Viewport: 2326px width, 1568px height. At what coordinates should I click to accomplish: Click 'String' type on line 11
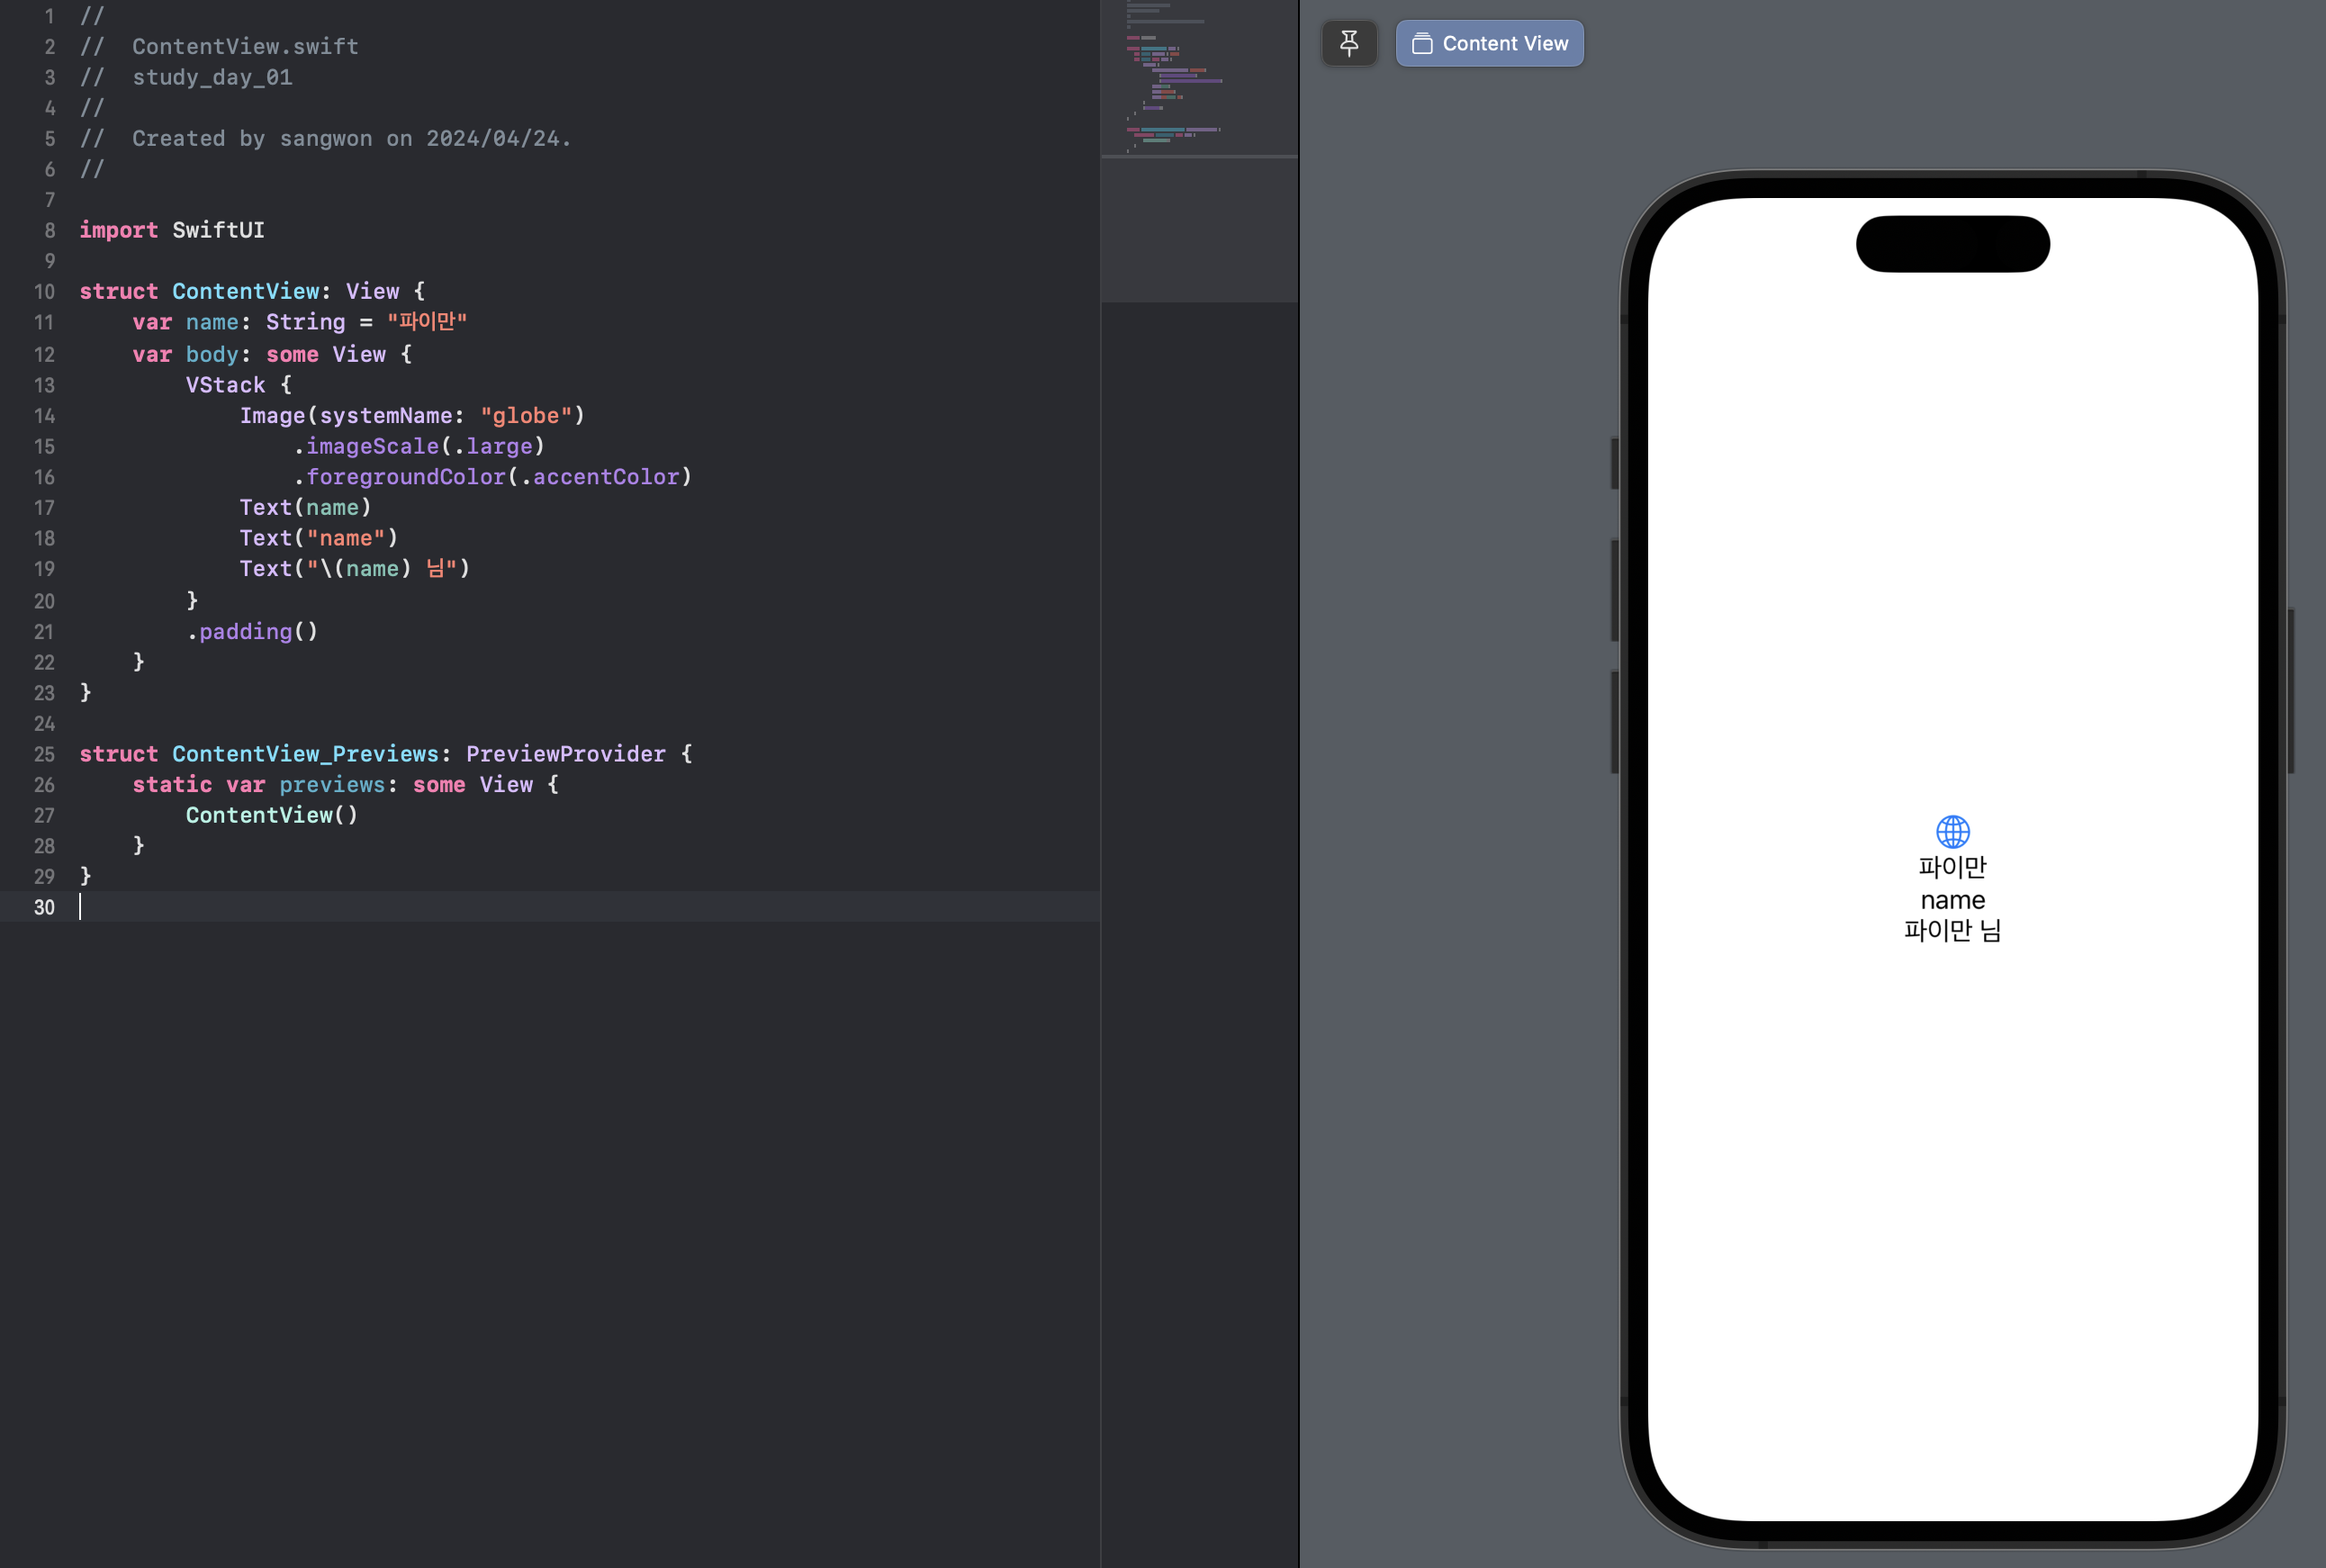305,322
